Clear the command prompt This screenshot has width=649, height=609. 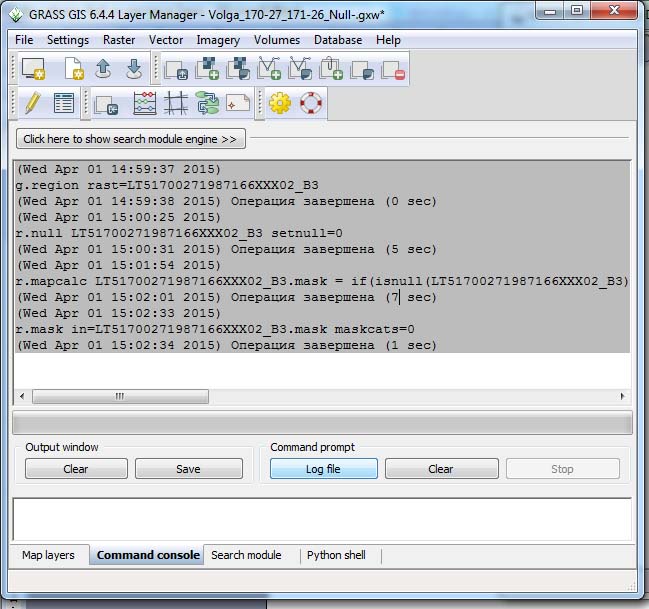tap(441, 469)
